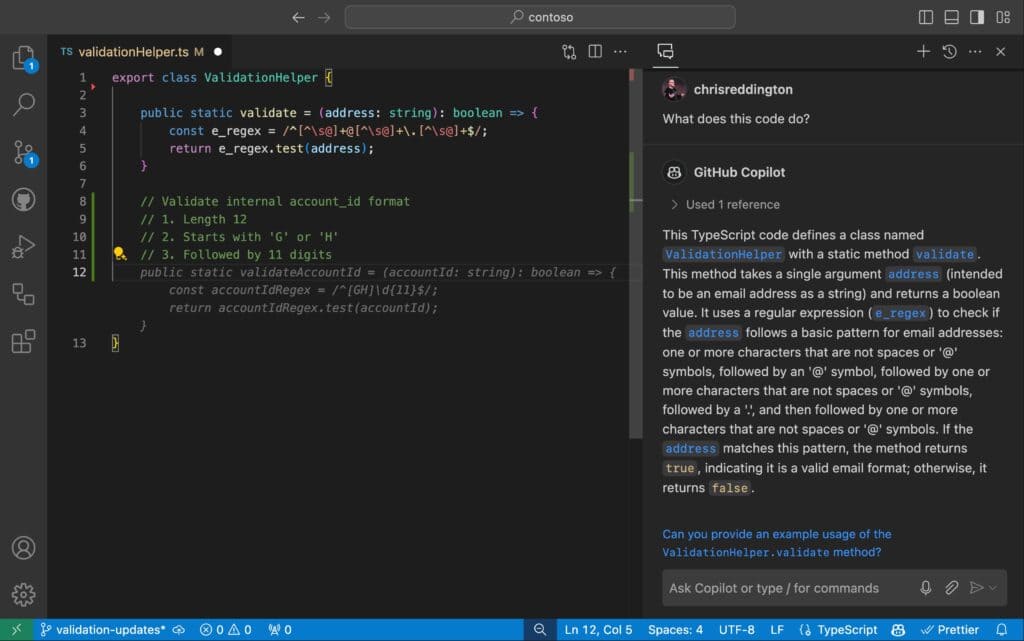This screenshot has height=641, width=1024.
Task: Open the Source Control view
Action: tap(23, 152)
